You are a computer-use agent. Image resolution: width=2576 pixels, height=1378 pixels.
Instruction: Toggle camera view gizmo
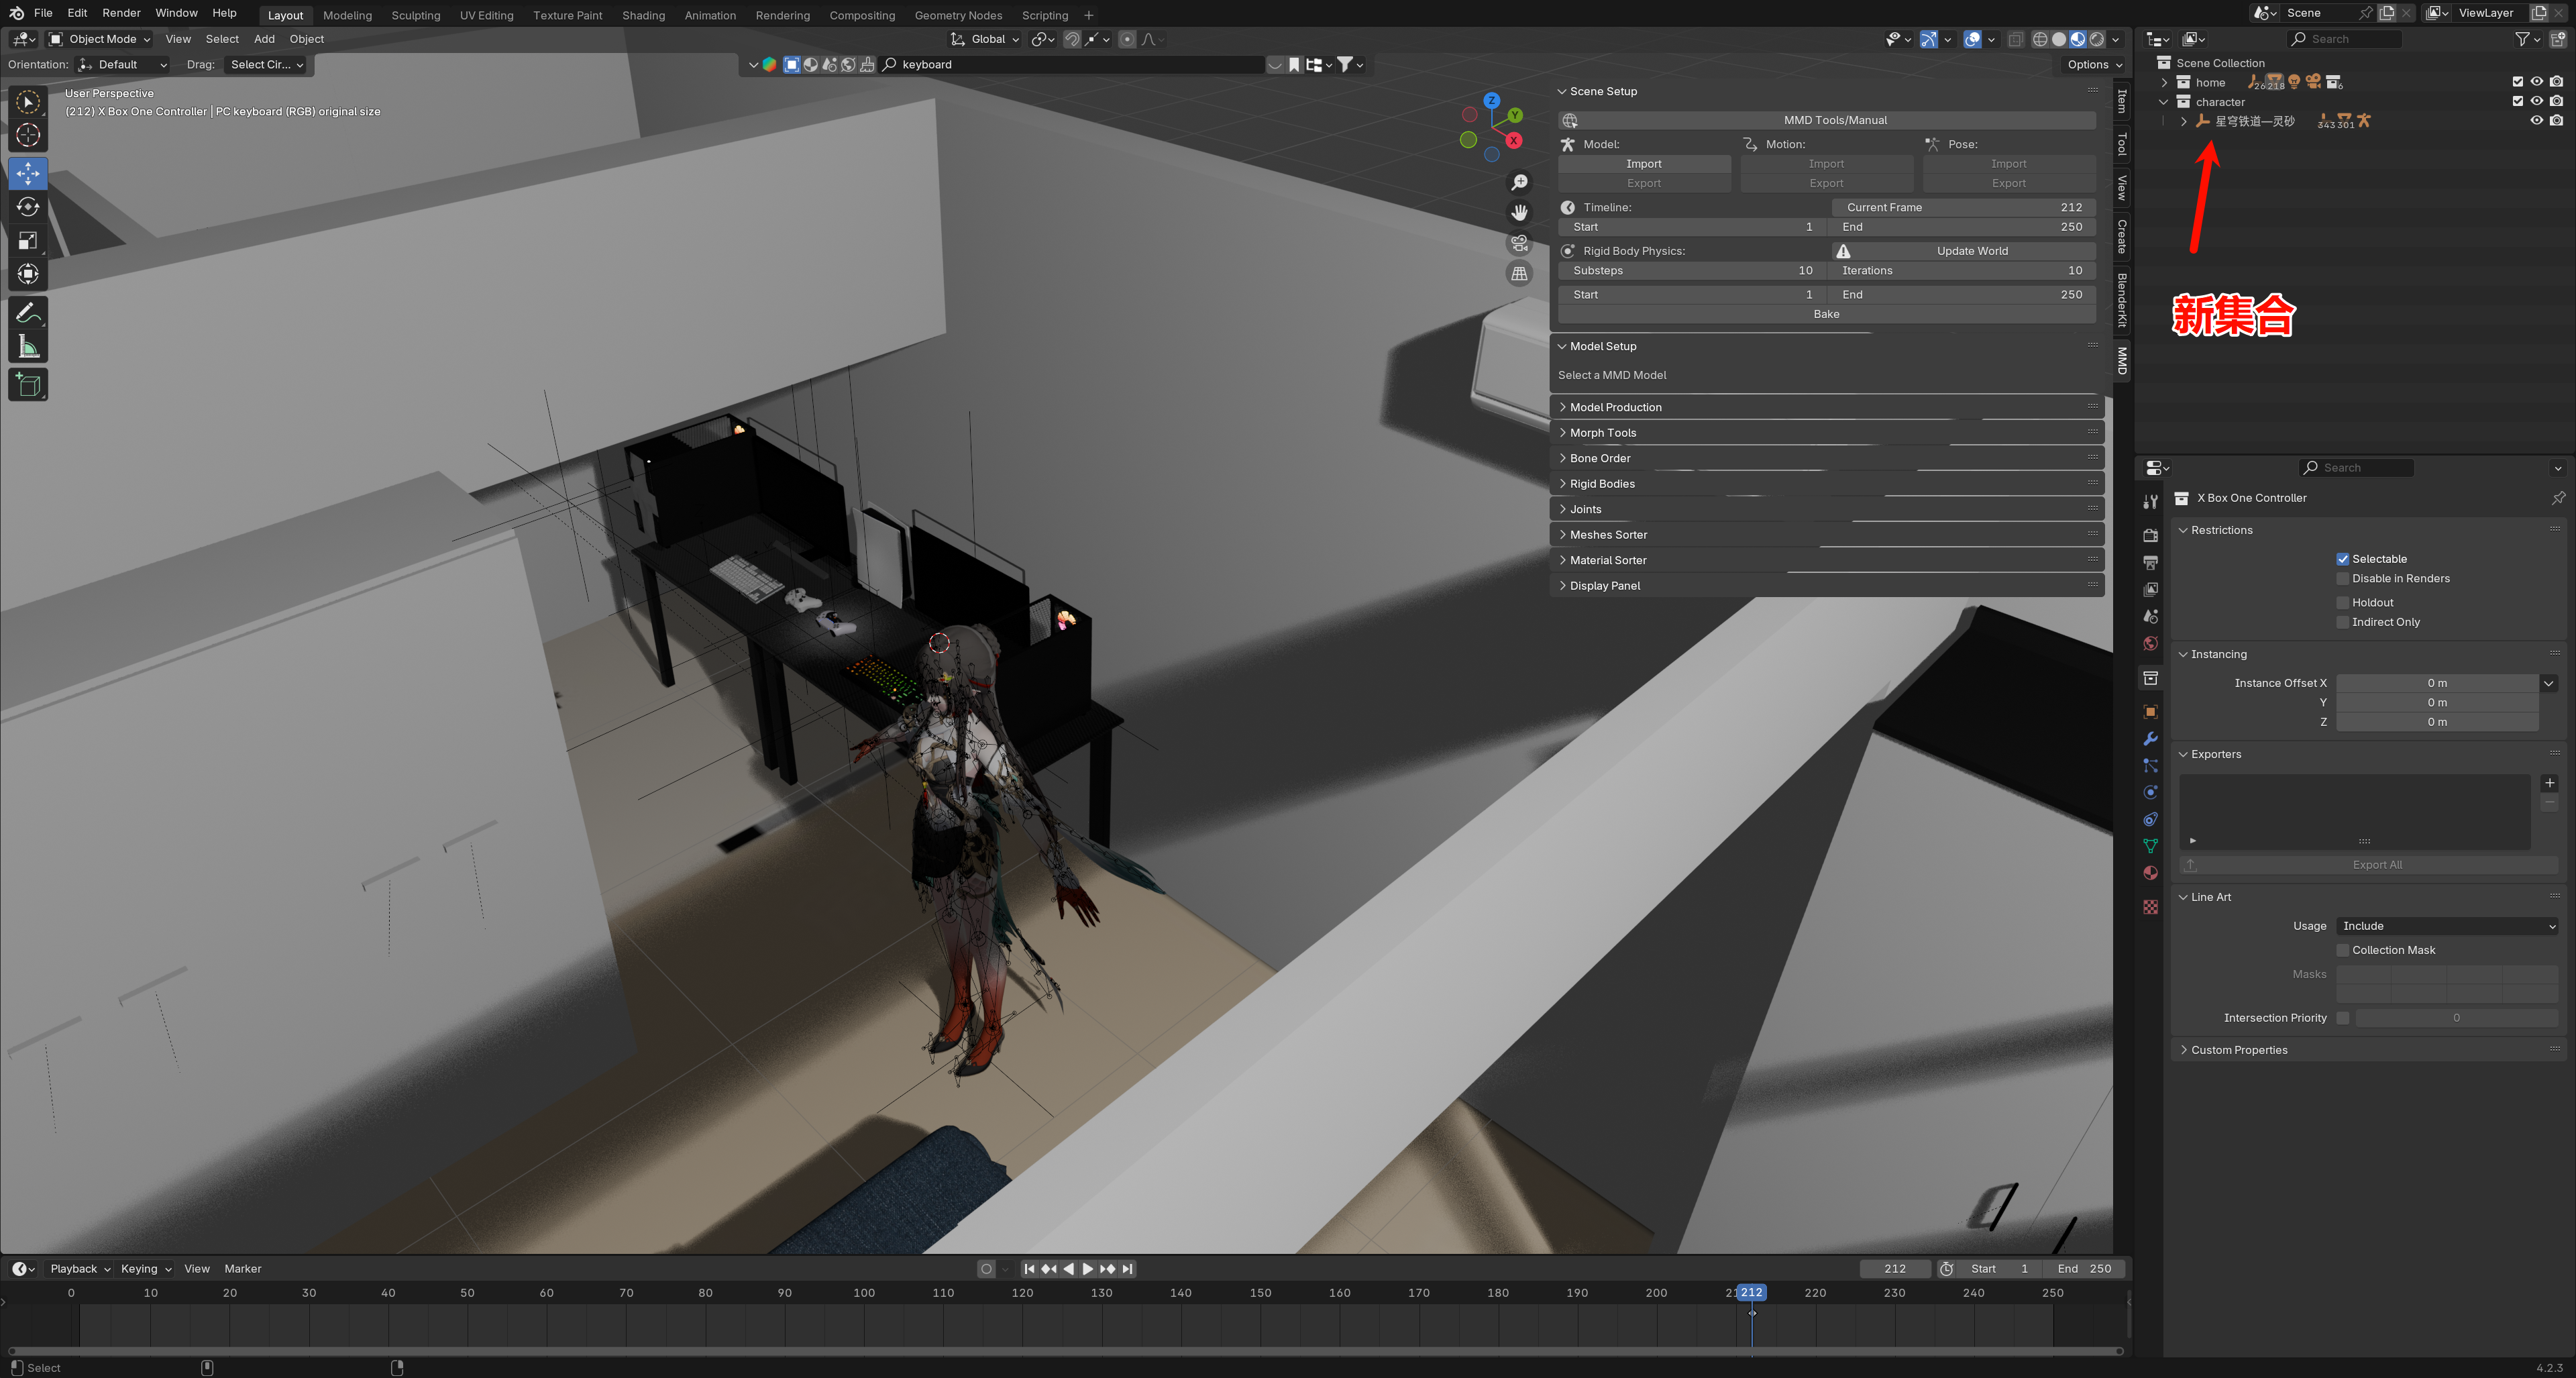pos(1519,243)
